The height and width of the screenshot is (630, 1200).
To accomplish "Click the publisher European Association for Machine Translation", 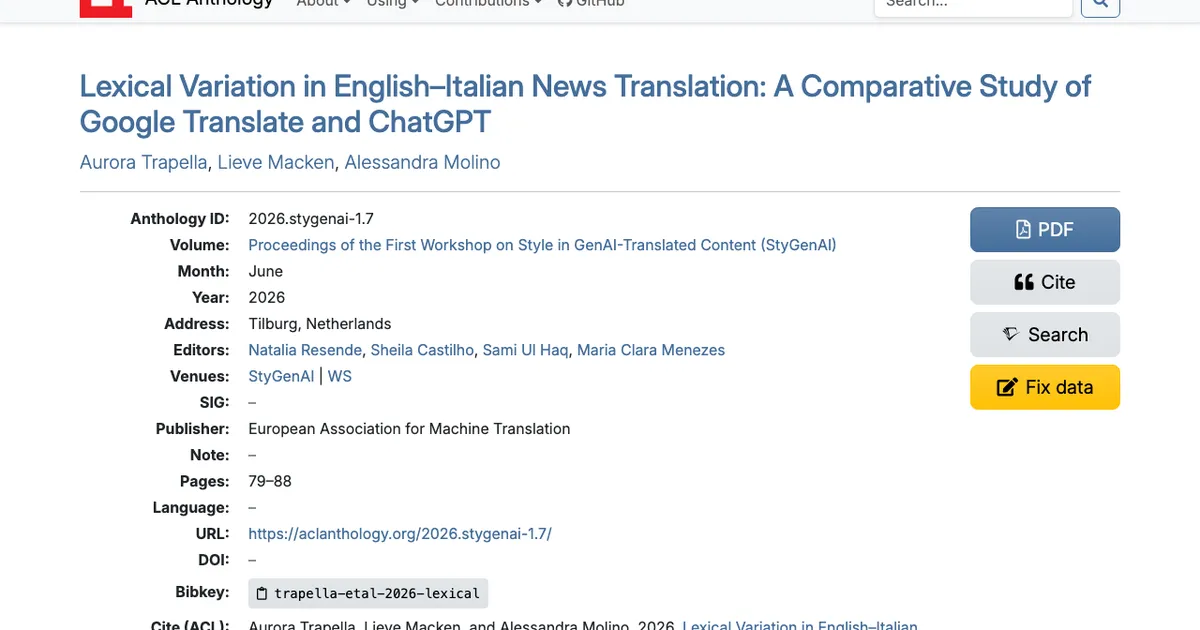I will coord(409,429).
